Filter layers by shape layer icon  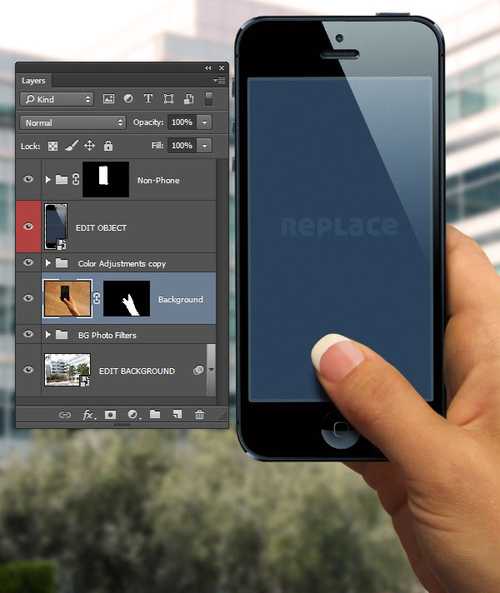click(x=168, y=99)
